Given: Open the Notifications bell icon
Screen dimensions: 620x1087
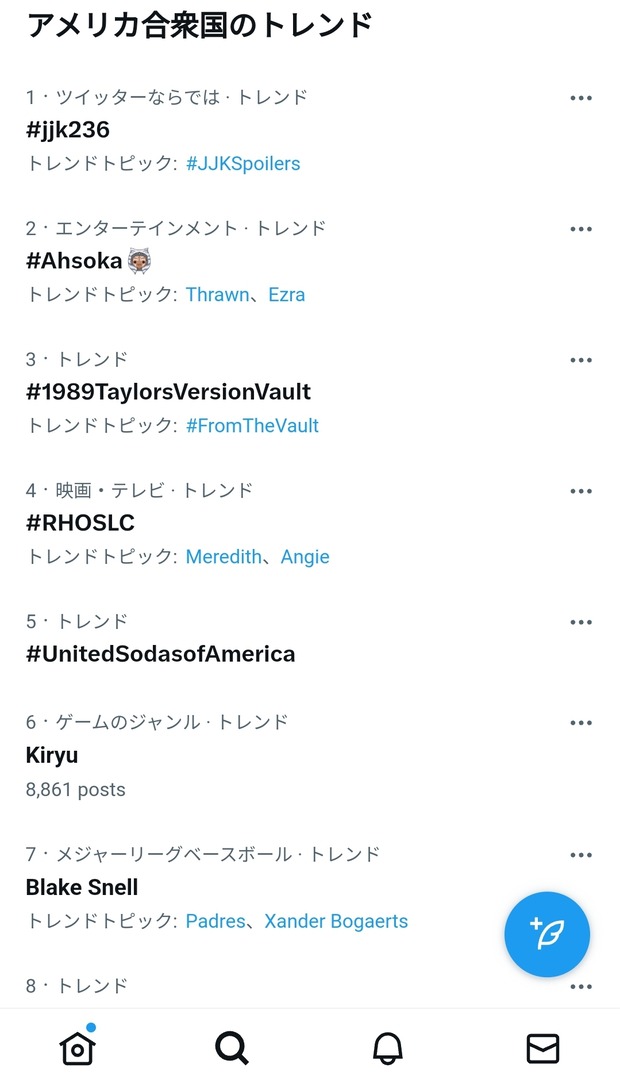Looking at the screenshot, I should tap(387, 1047).
